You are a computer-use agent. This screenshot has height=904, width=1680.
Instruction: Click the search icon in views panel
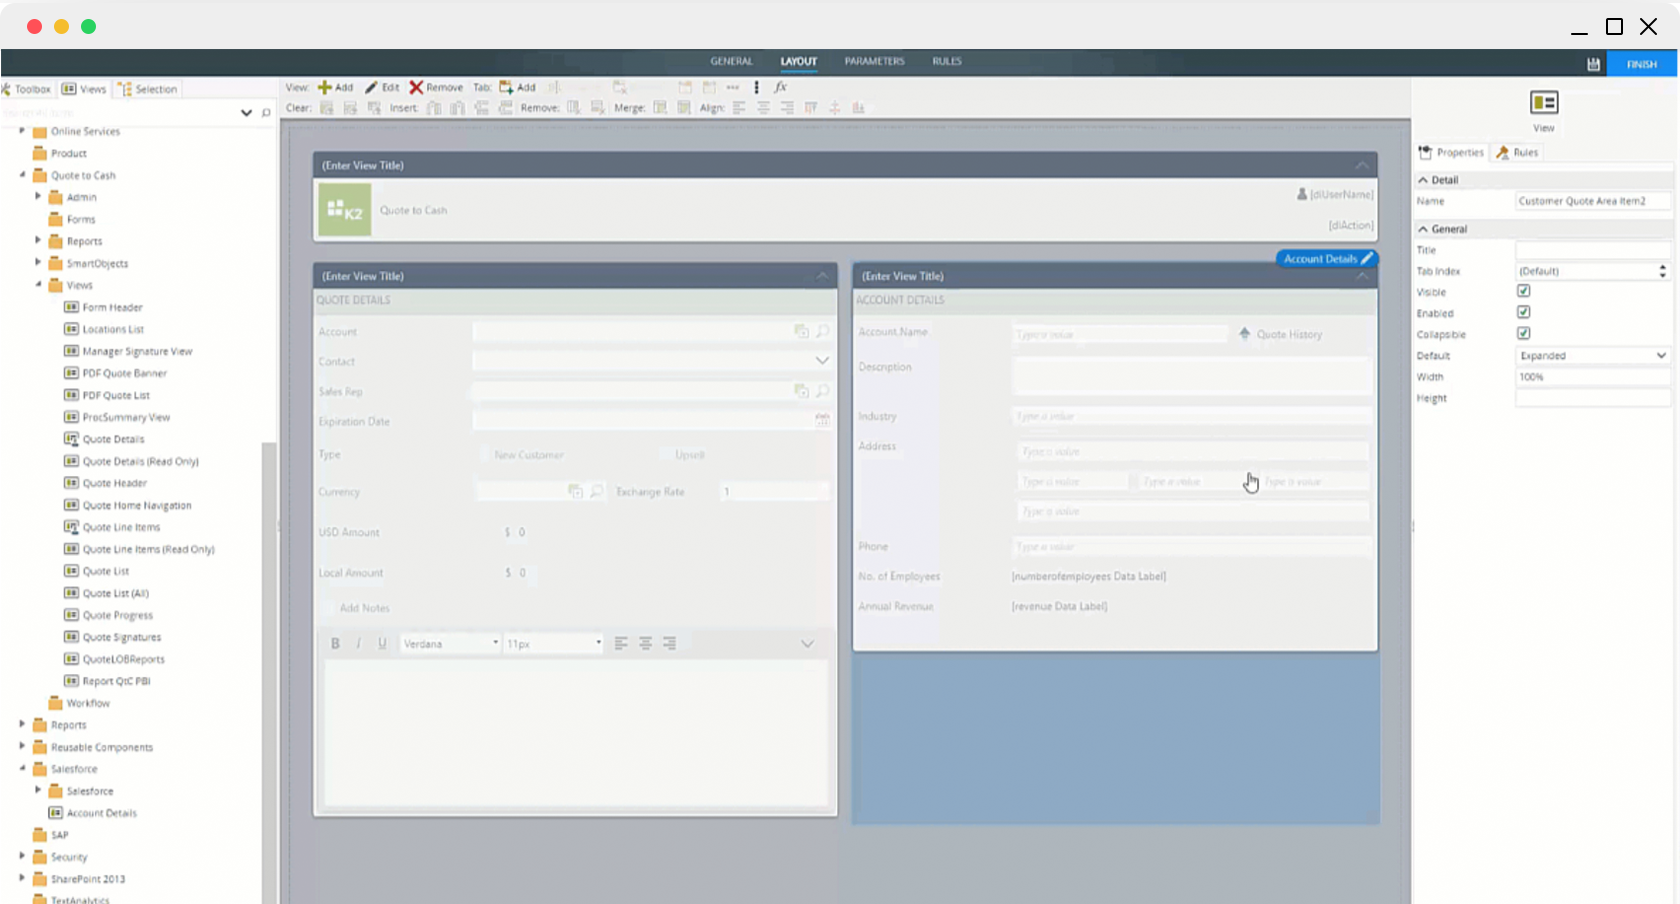point(266,113)
